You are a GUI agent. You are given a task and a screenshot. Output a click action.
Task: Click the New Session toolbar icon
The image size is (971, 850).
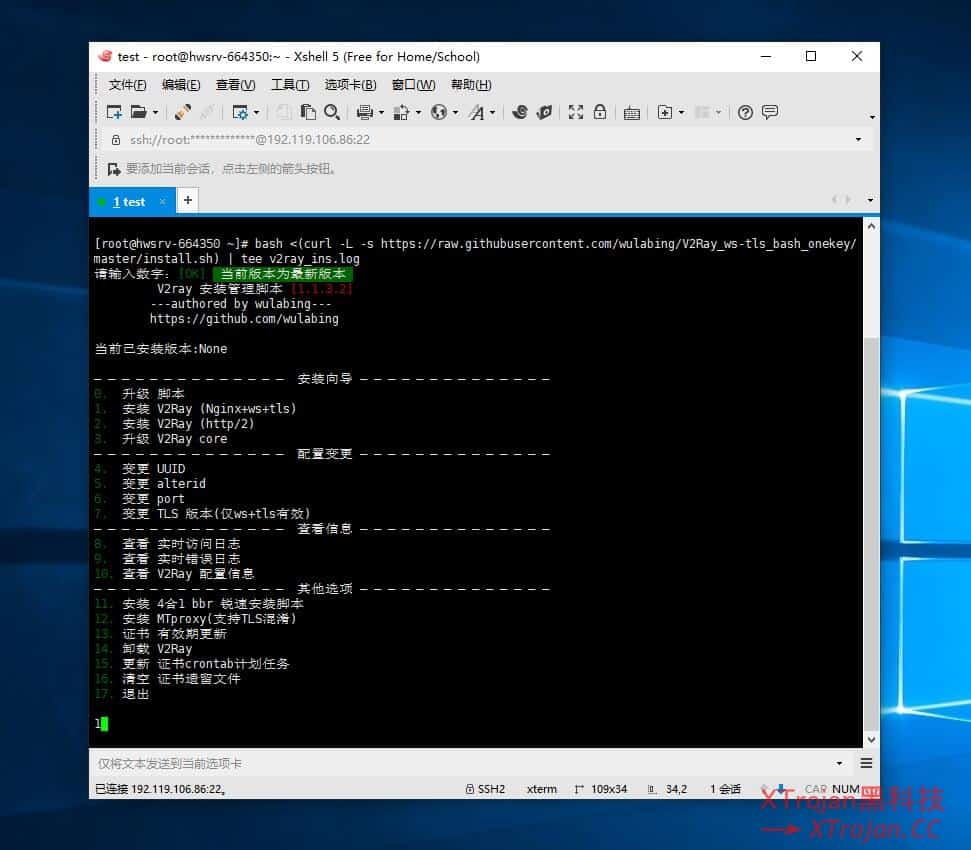[x=114, y=112]
